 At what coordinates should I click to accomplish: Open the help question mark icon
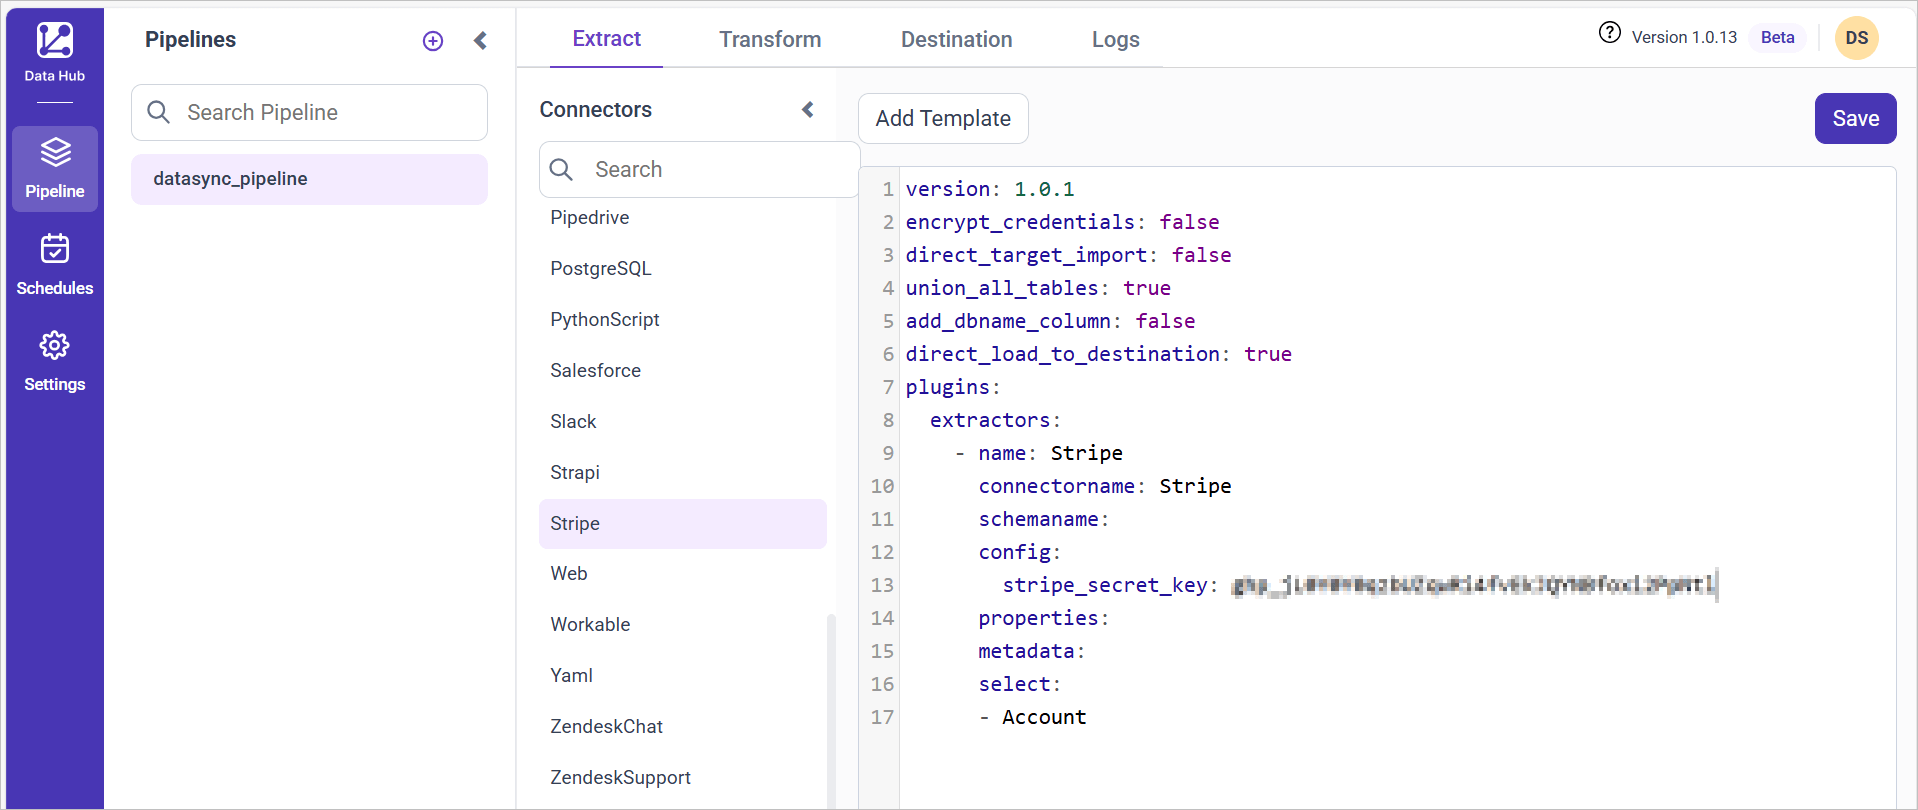click(1610, 33)
